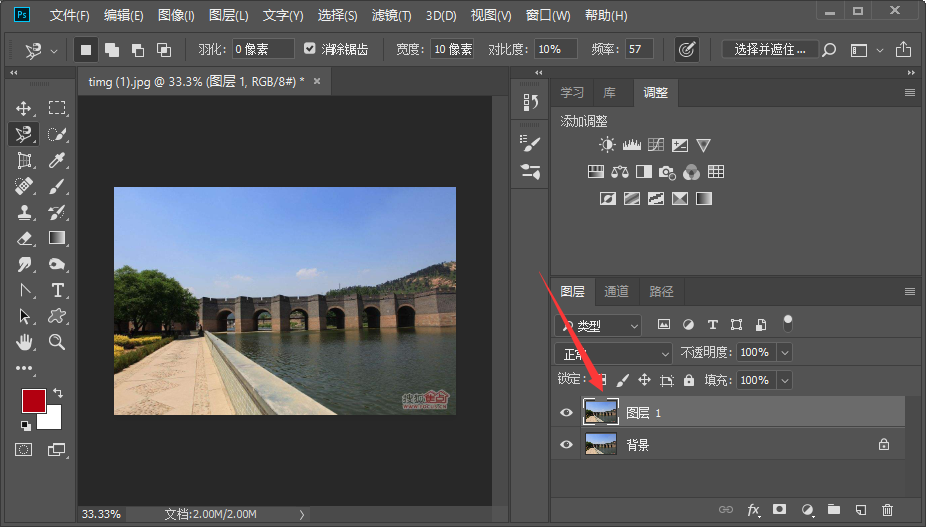Select the Path Selection tool

[24, 316]
